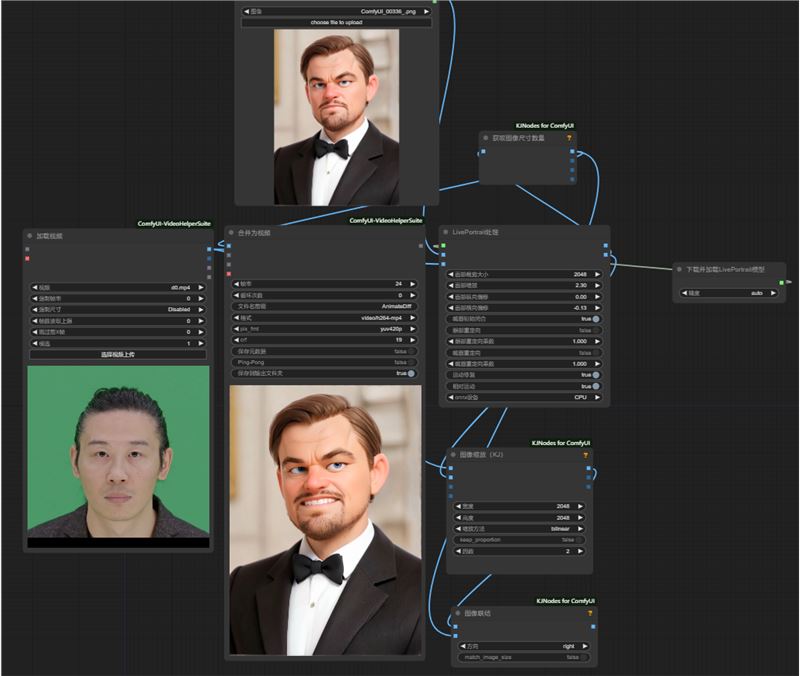
Task: Click the choose file to upload button
Action: [336, 22]
